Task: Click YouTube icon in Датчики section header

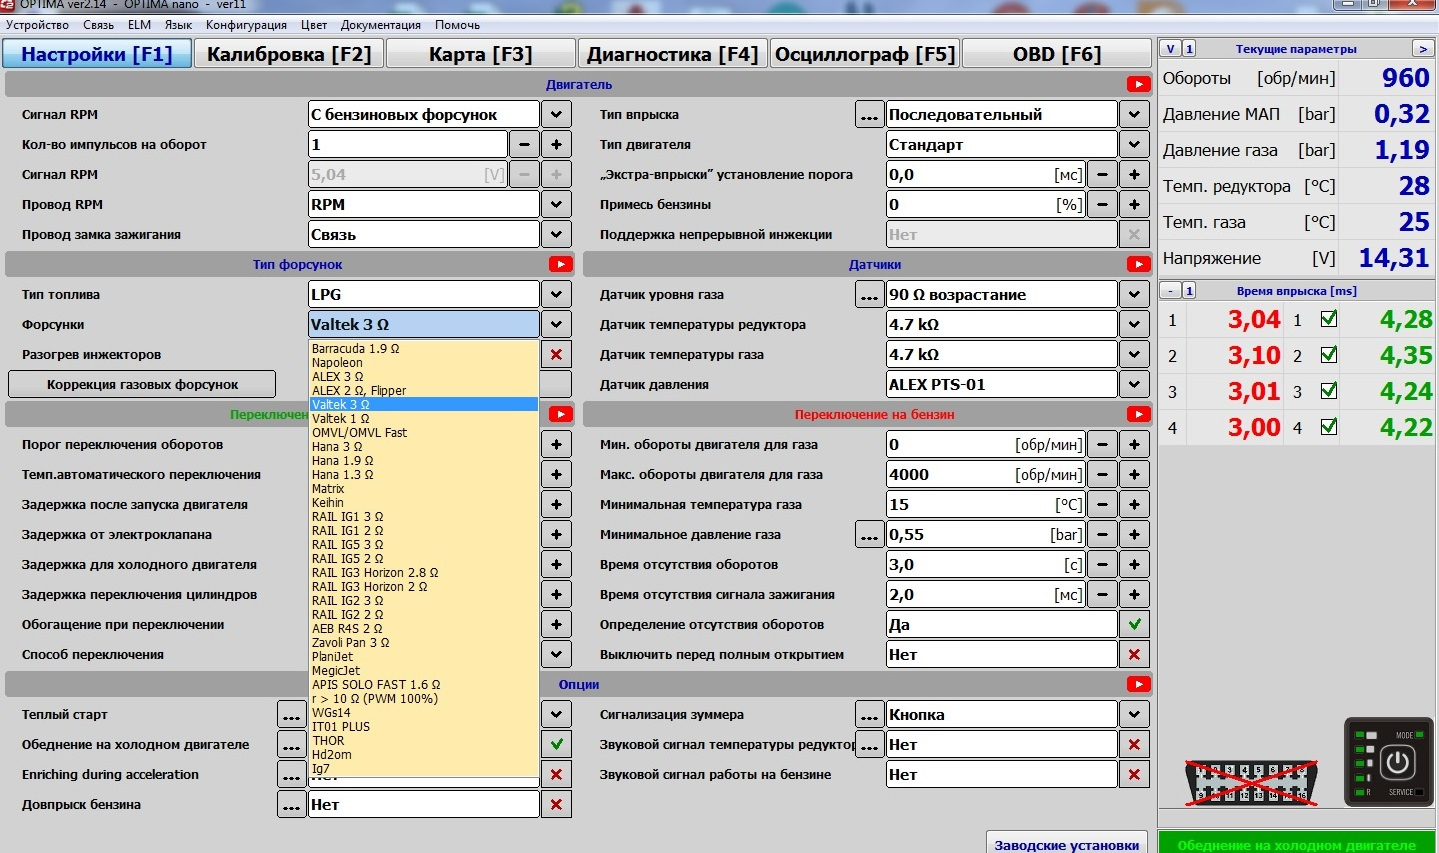Action: point(1138,265)
